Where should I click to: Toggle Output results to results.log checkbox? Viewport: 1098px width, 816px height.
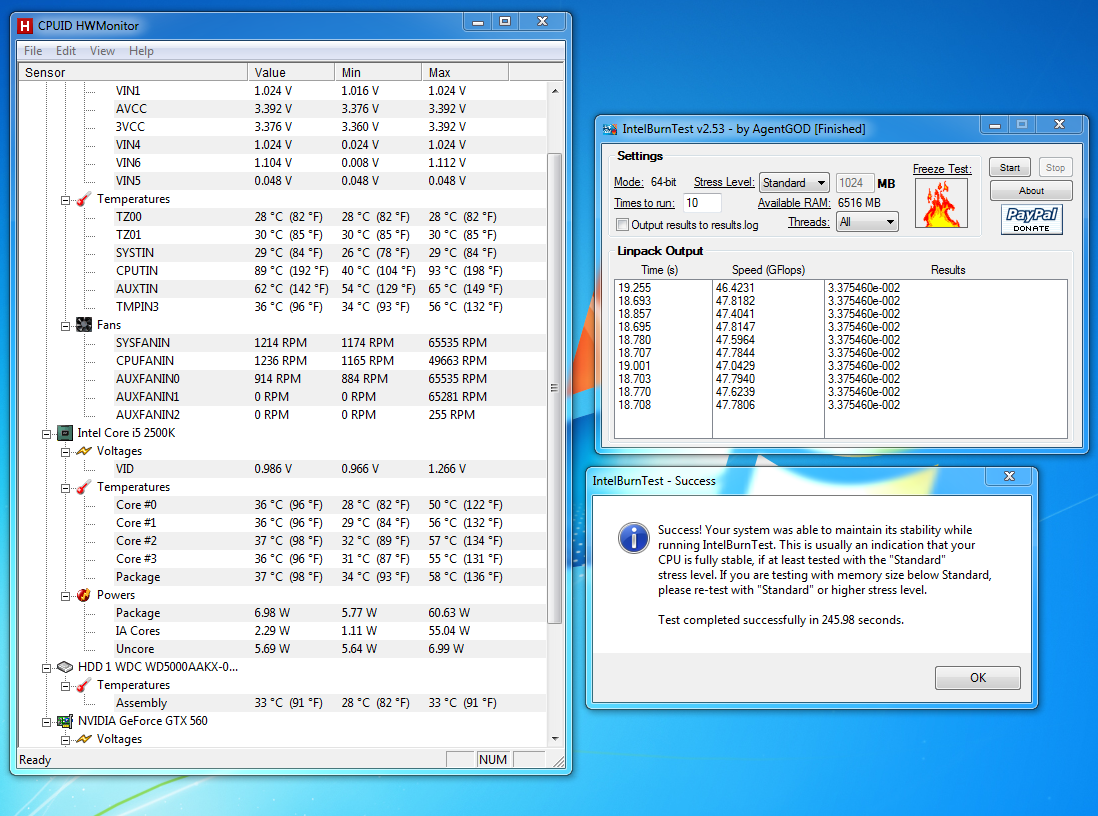(x=622, y=225)
